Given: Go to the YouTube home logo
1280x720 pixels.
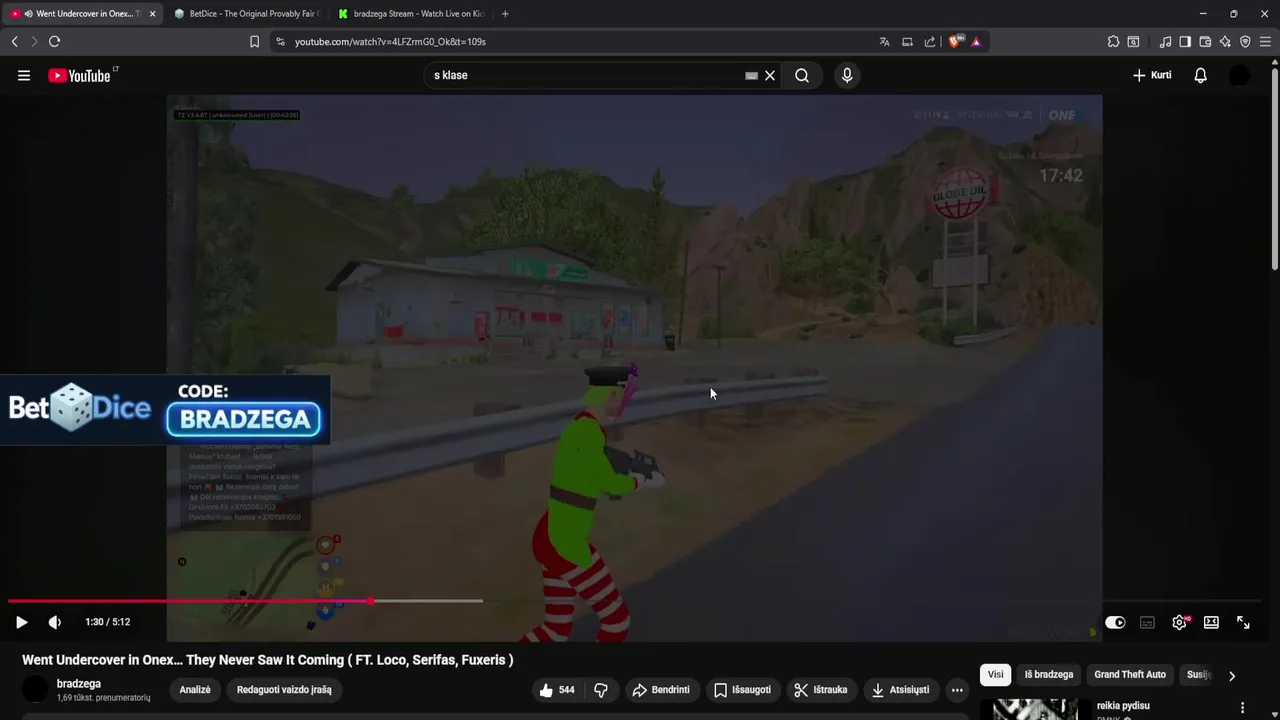Looking at the screenshot, I should coord(82,75).
